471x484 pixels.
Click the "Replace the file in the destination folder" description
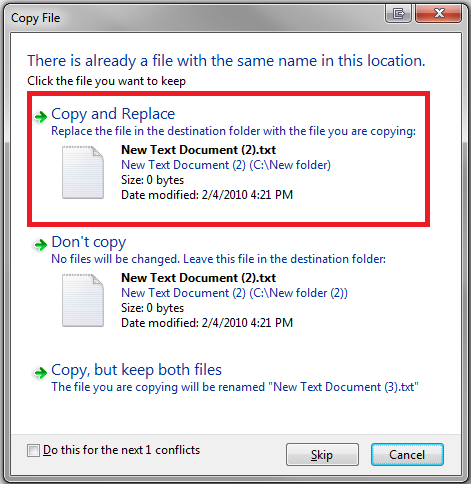point(233,131)
